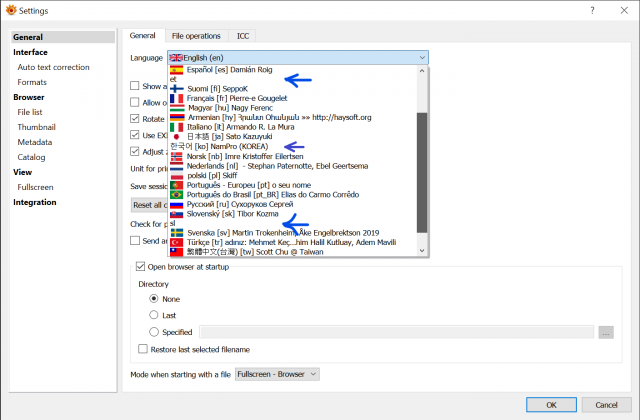
Task: Toggle Open browser at startup checkbox
Action: [140, 267]
